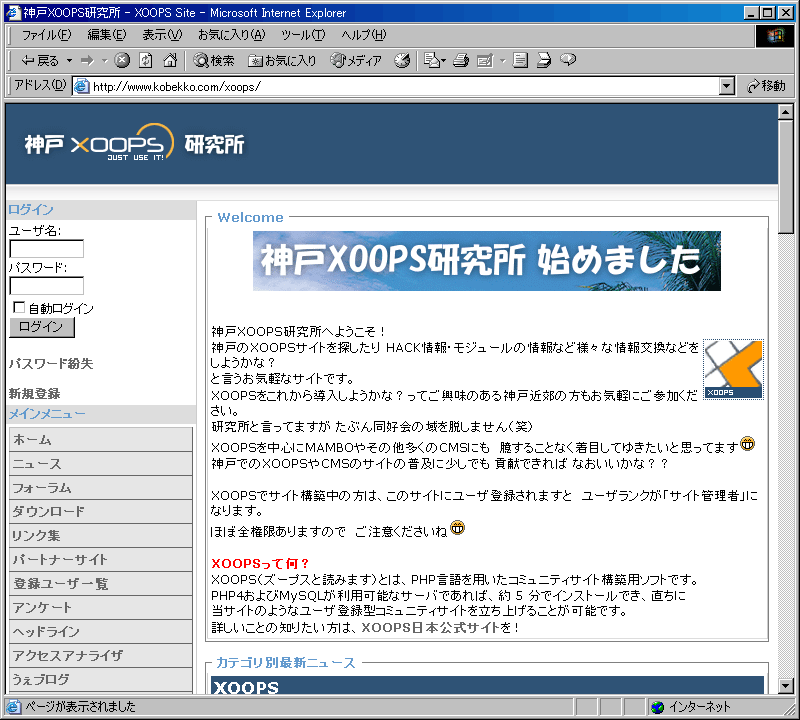
Task: Open Access Analyzer (アクセスアナライザ) menu item
Action: tap(101, 655)
